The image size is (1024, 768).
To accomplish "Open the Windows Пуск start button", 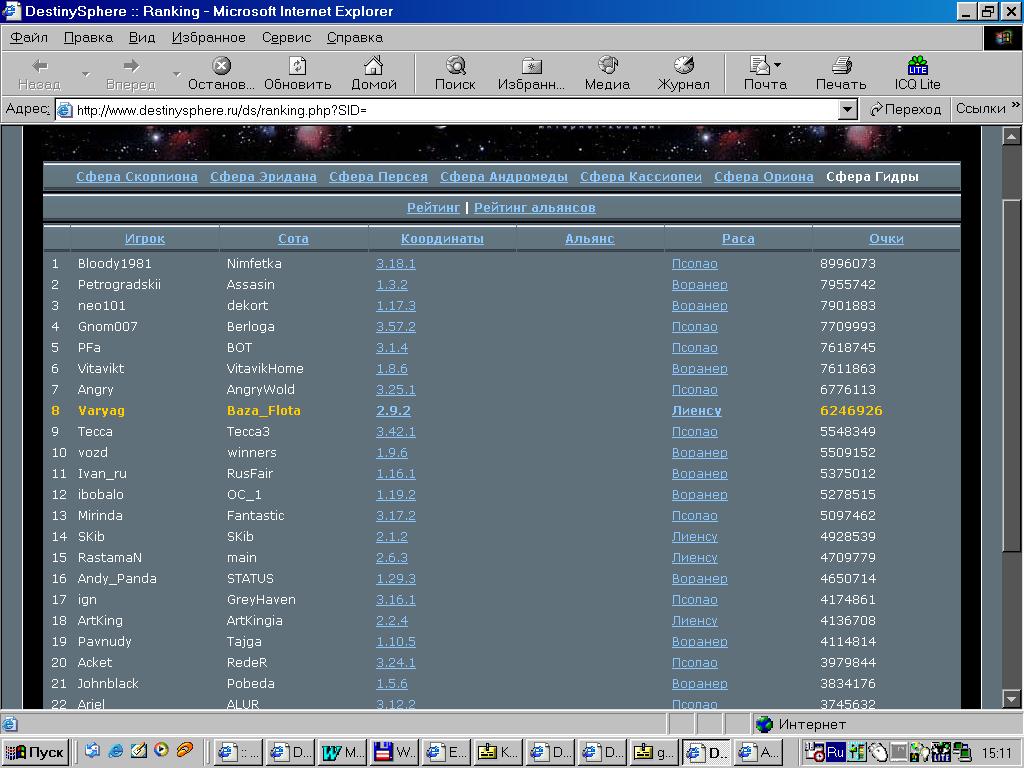I will point(35,752).
